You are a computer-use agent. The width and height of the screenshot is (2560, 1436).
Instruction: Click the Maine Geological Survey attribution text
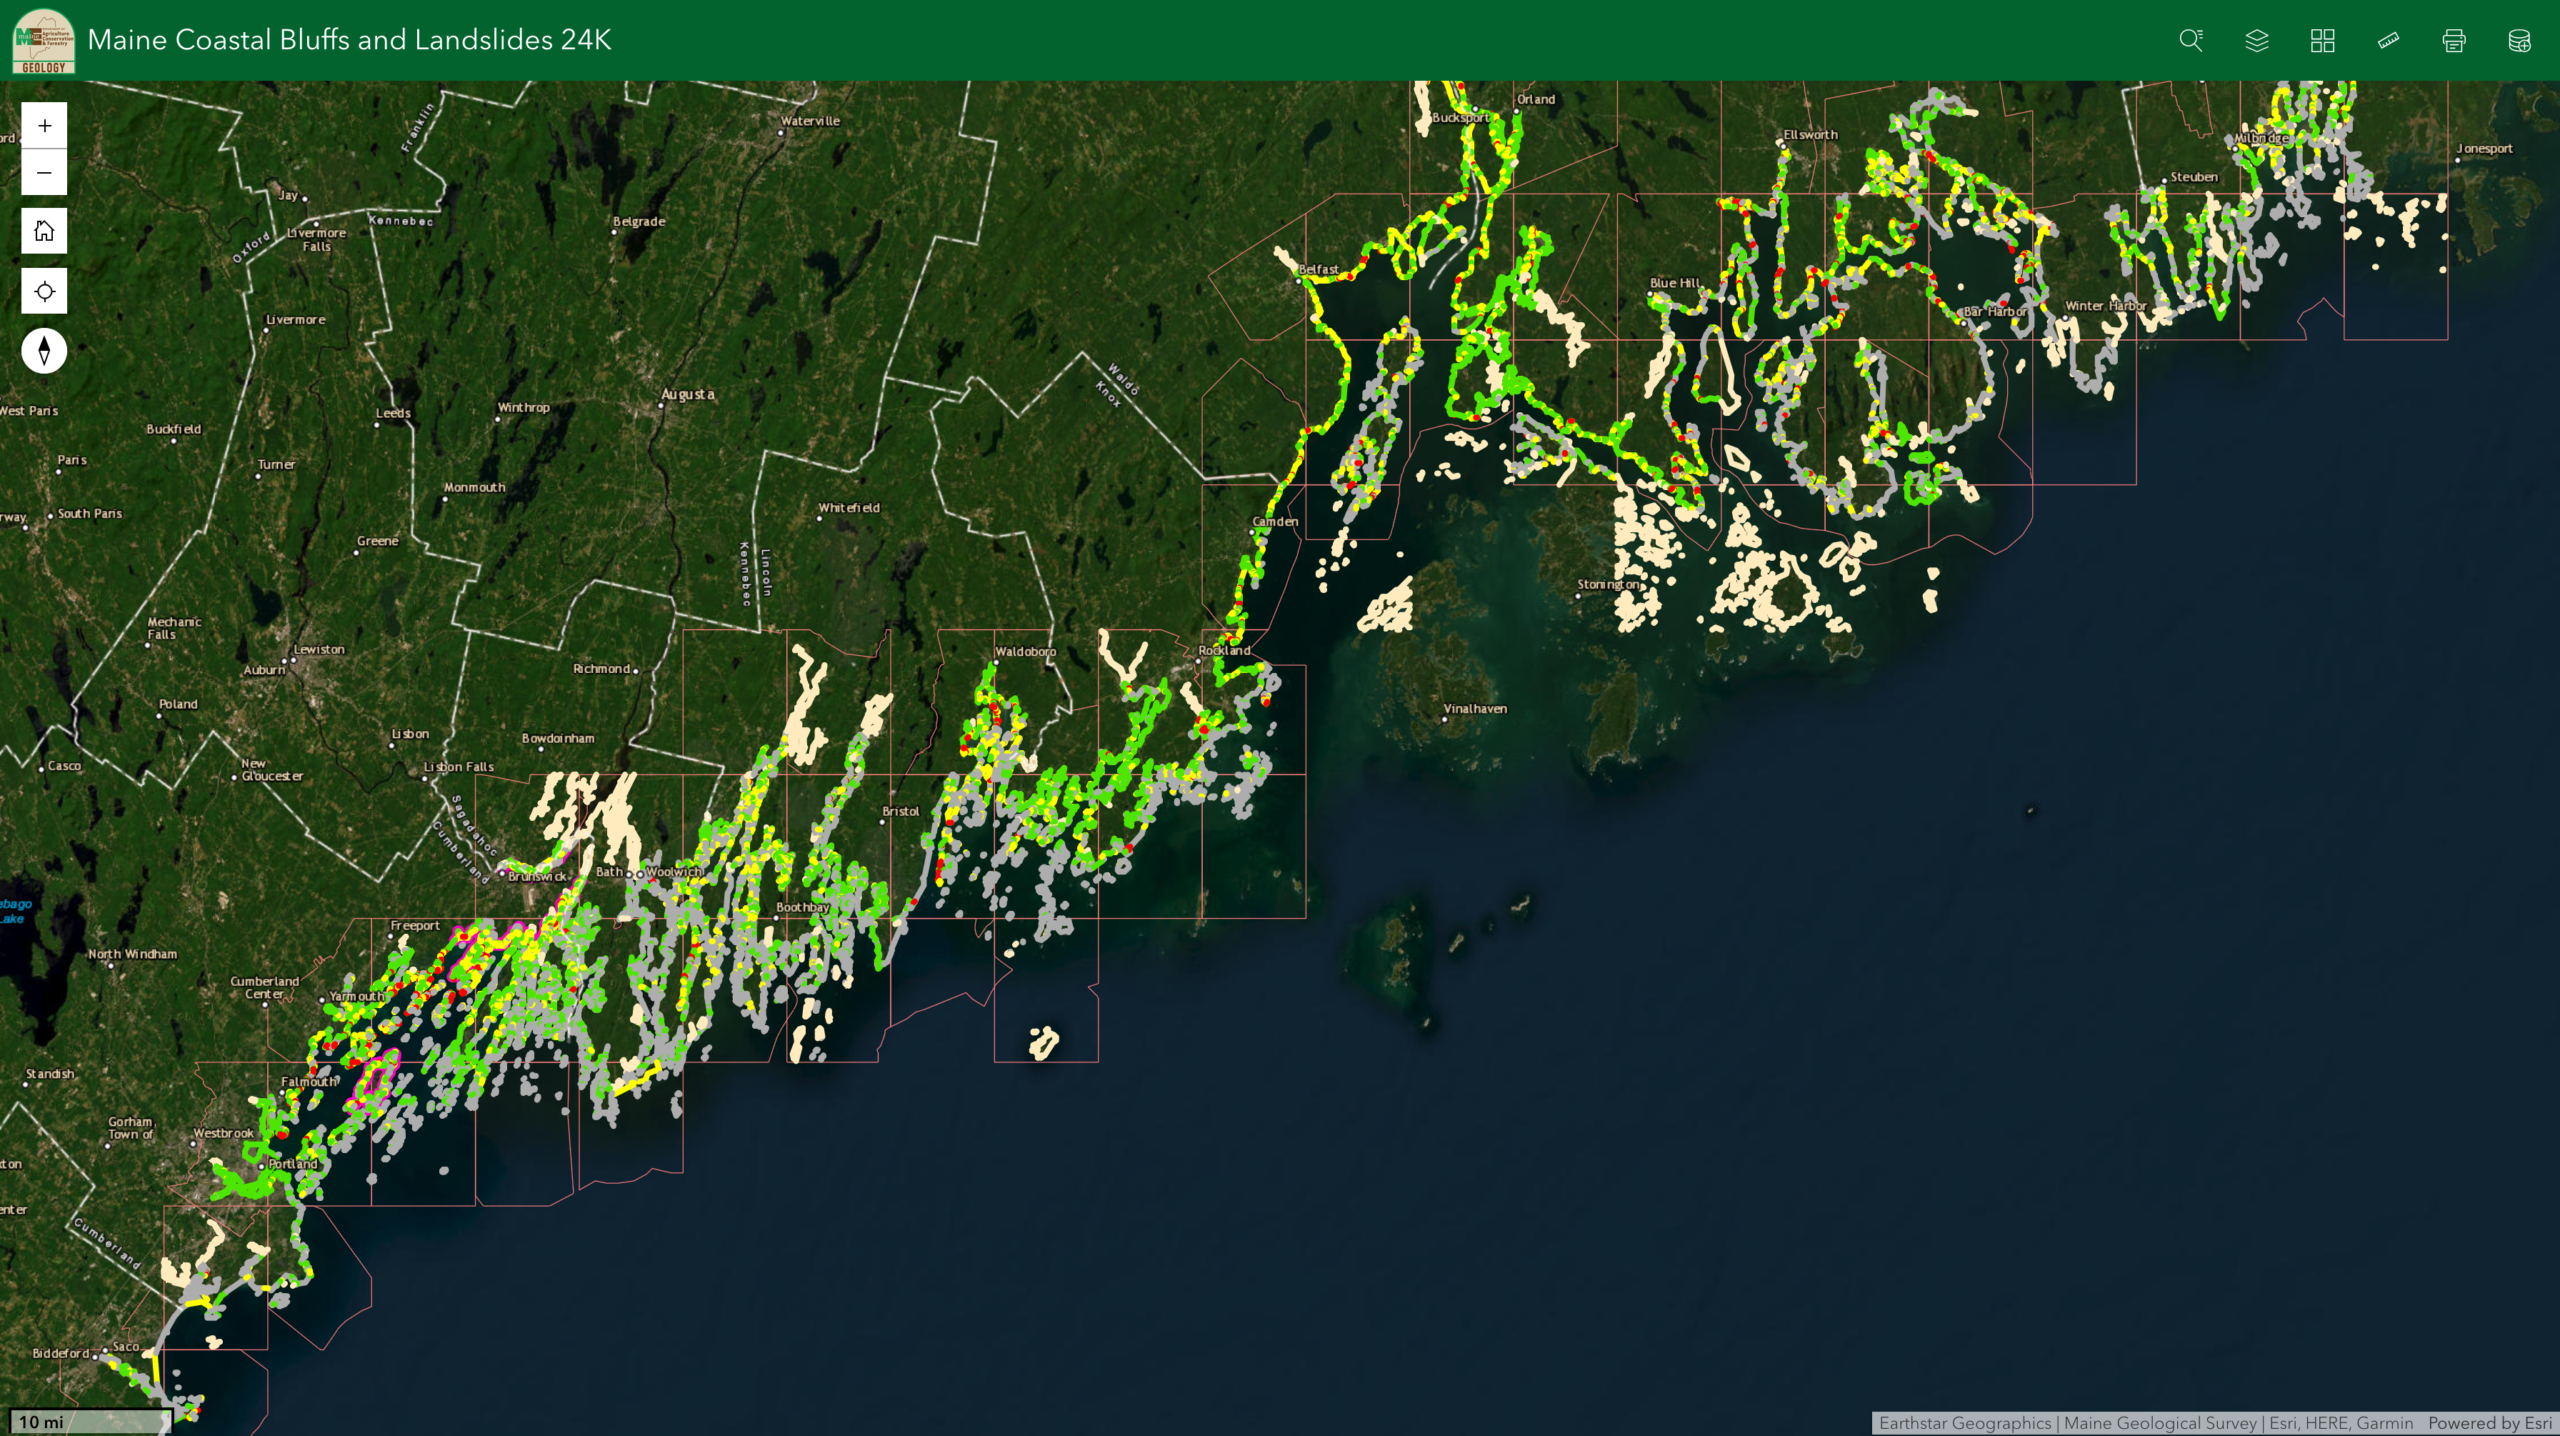(x=2160, y=1423)
